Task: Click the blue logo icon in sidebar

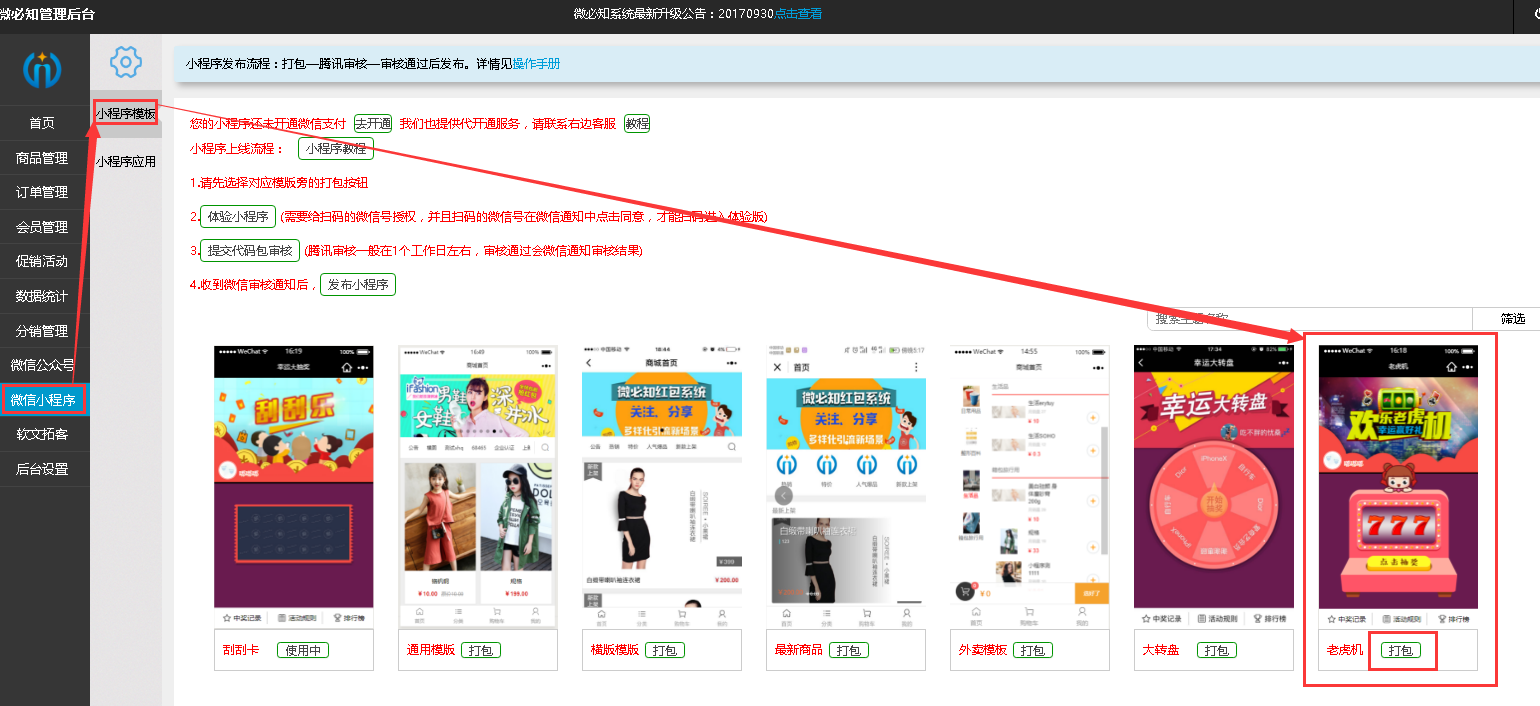Action: (x=42, y=69)
